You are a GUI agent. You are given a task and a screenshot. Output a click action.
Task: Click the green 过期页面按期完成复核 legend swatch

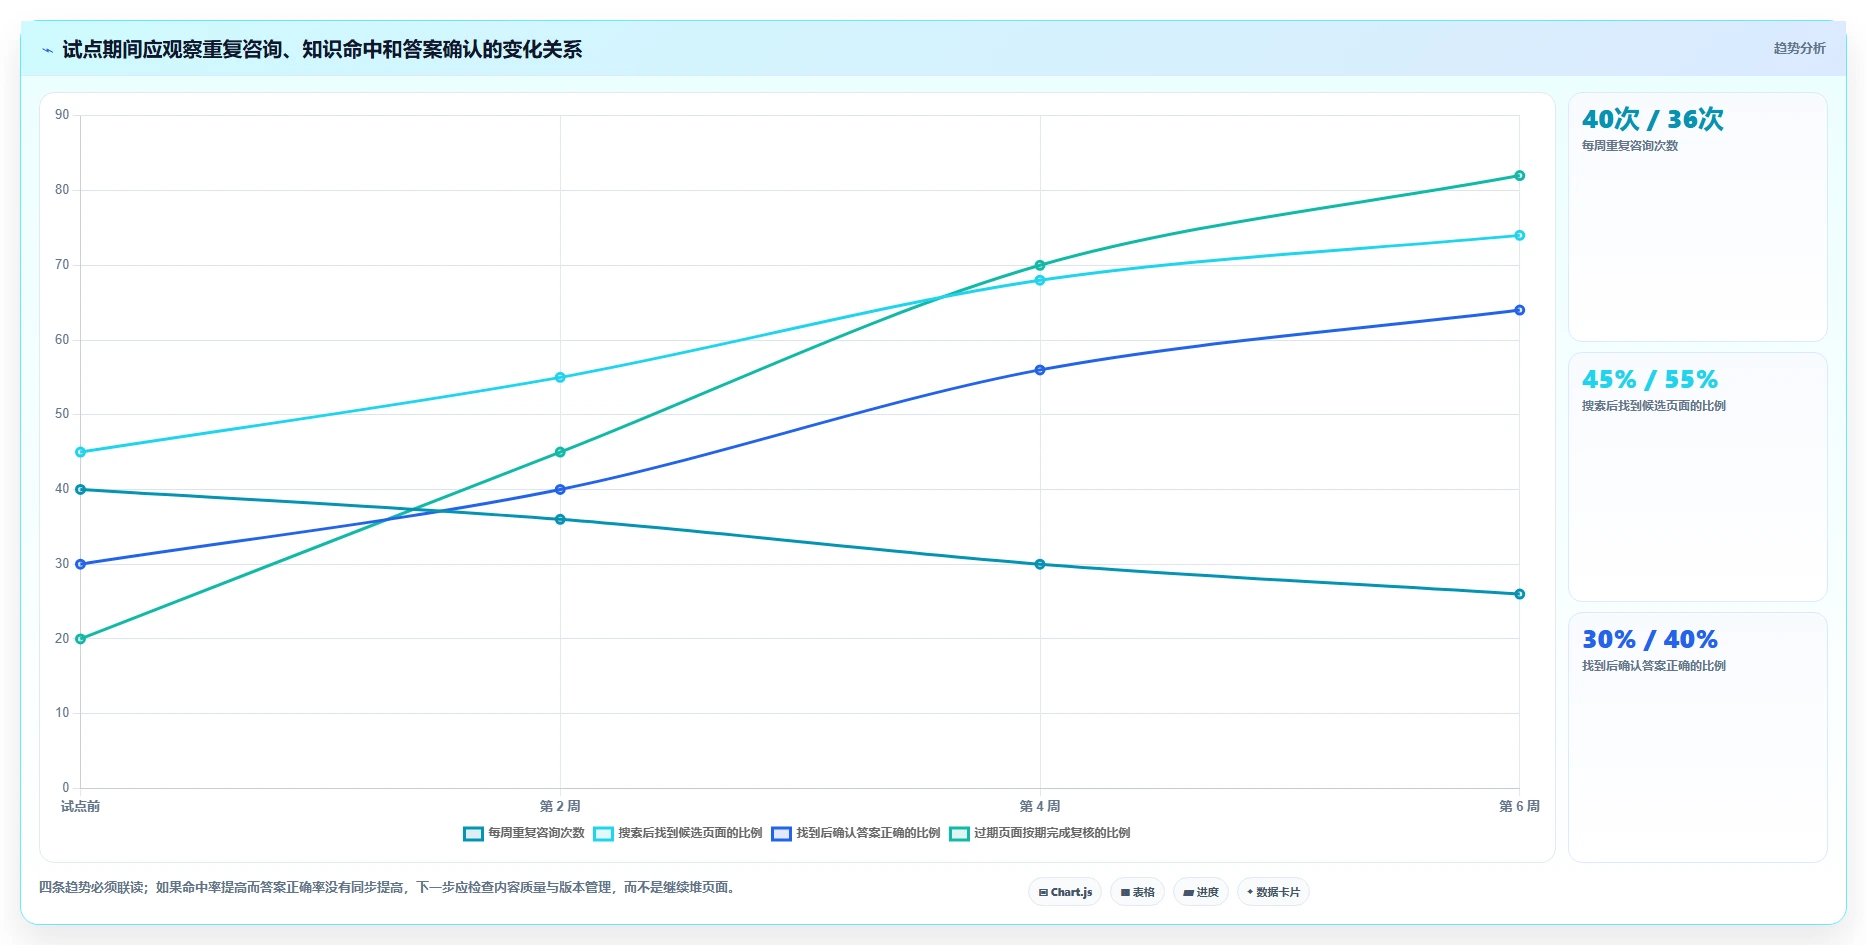point(959,834)
